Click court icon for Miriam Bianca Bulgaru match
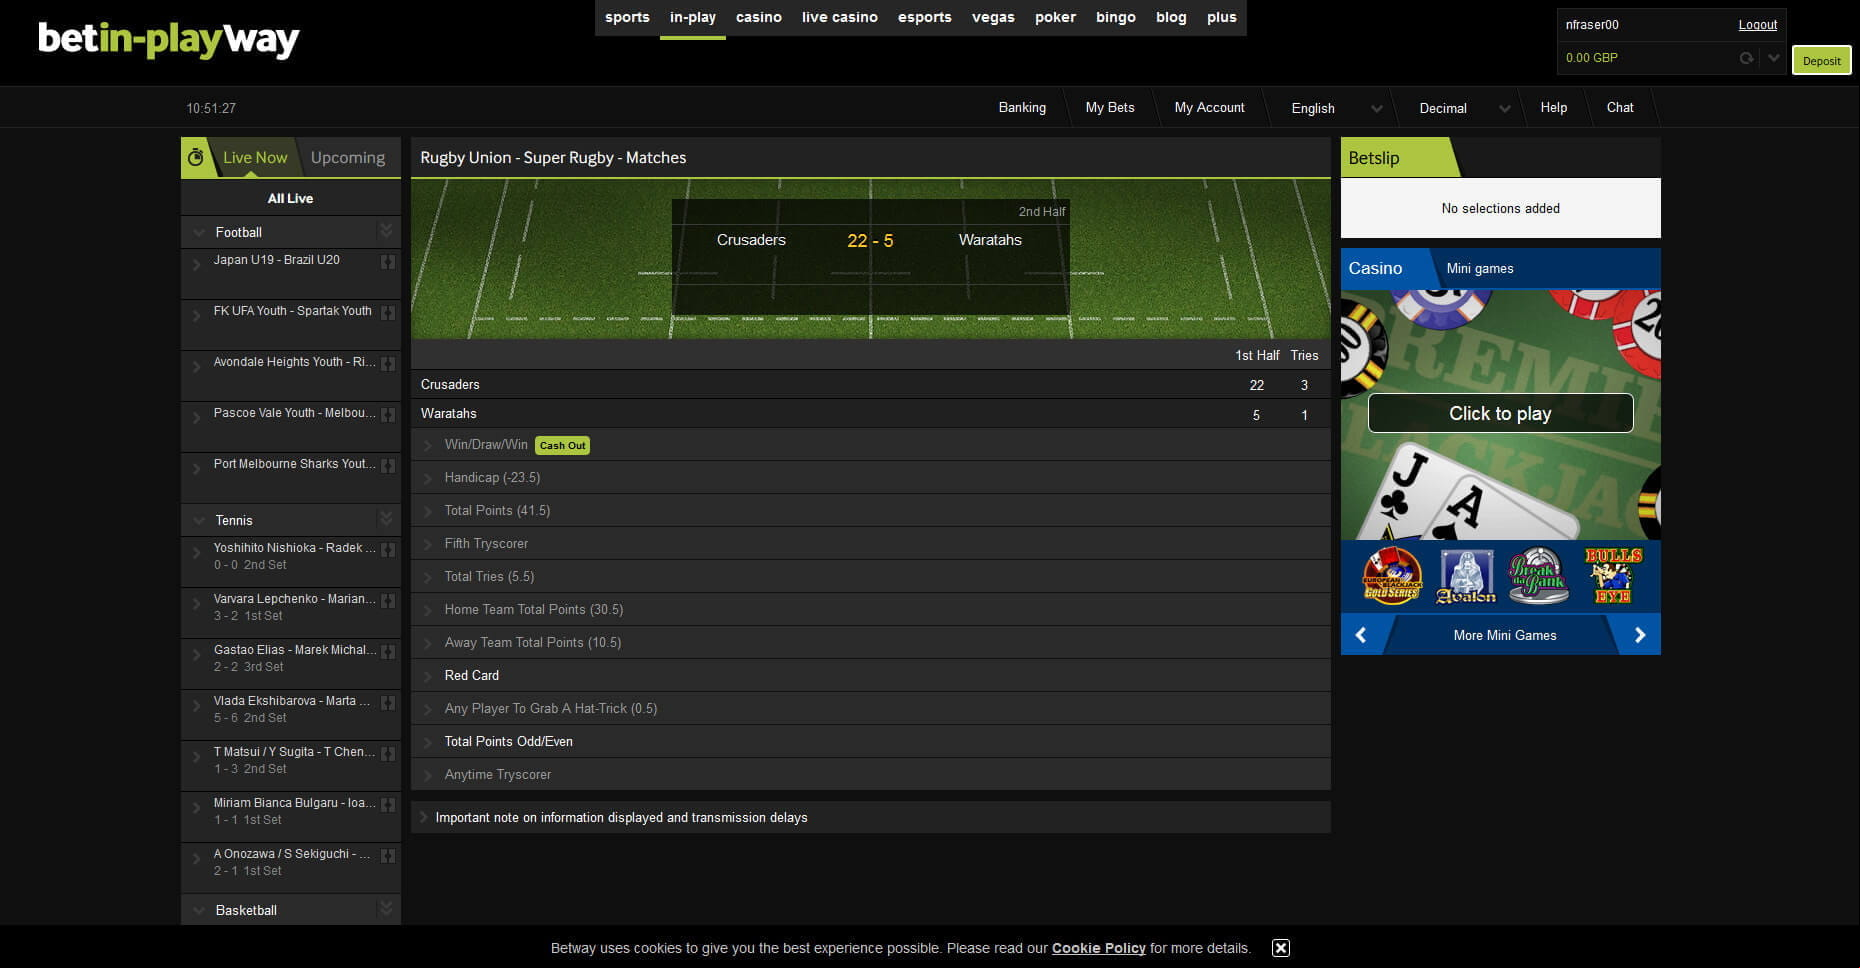 (x=388, y=805)
